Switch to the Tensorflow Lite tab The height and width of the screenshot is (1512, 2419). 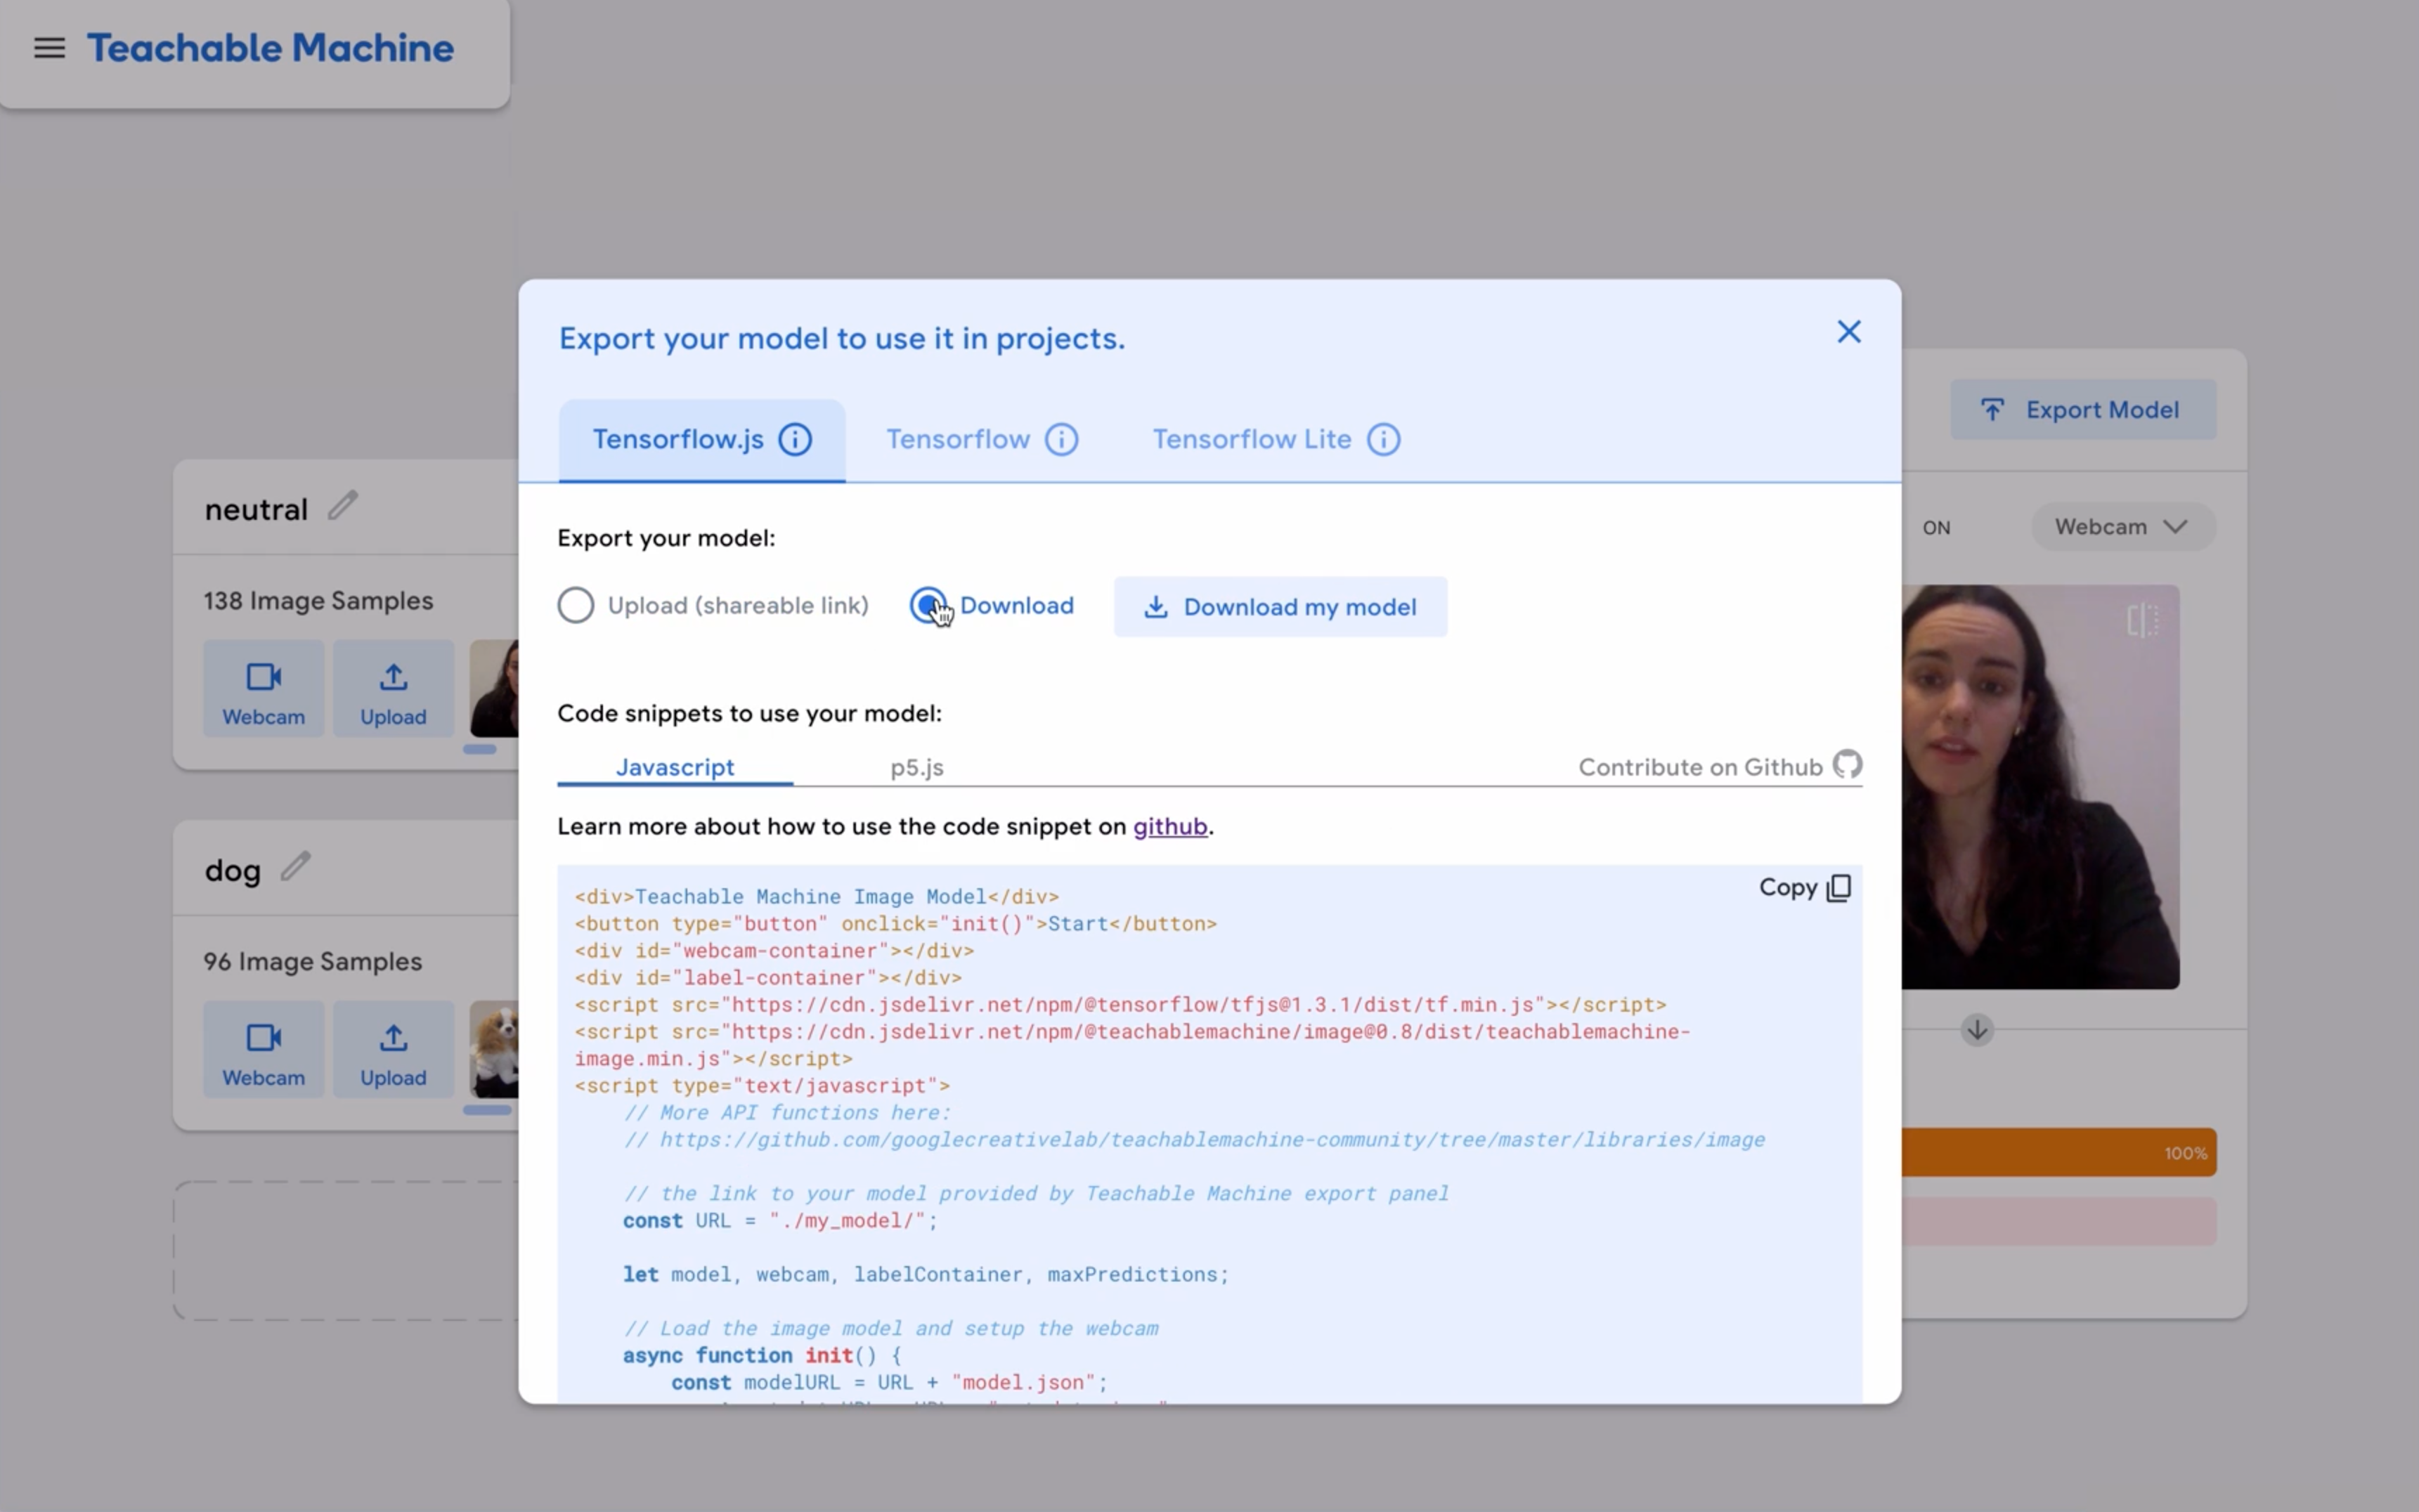[x=1251, y=440]
